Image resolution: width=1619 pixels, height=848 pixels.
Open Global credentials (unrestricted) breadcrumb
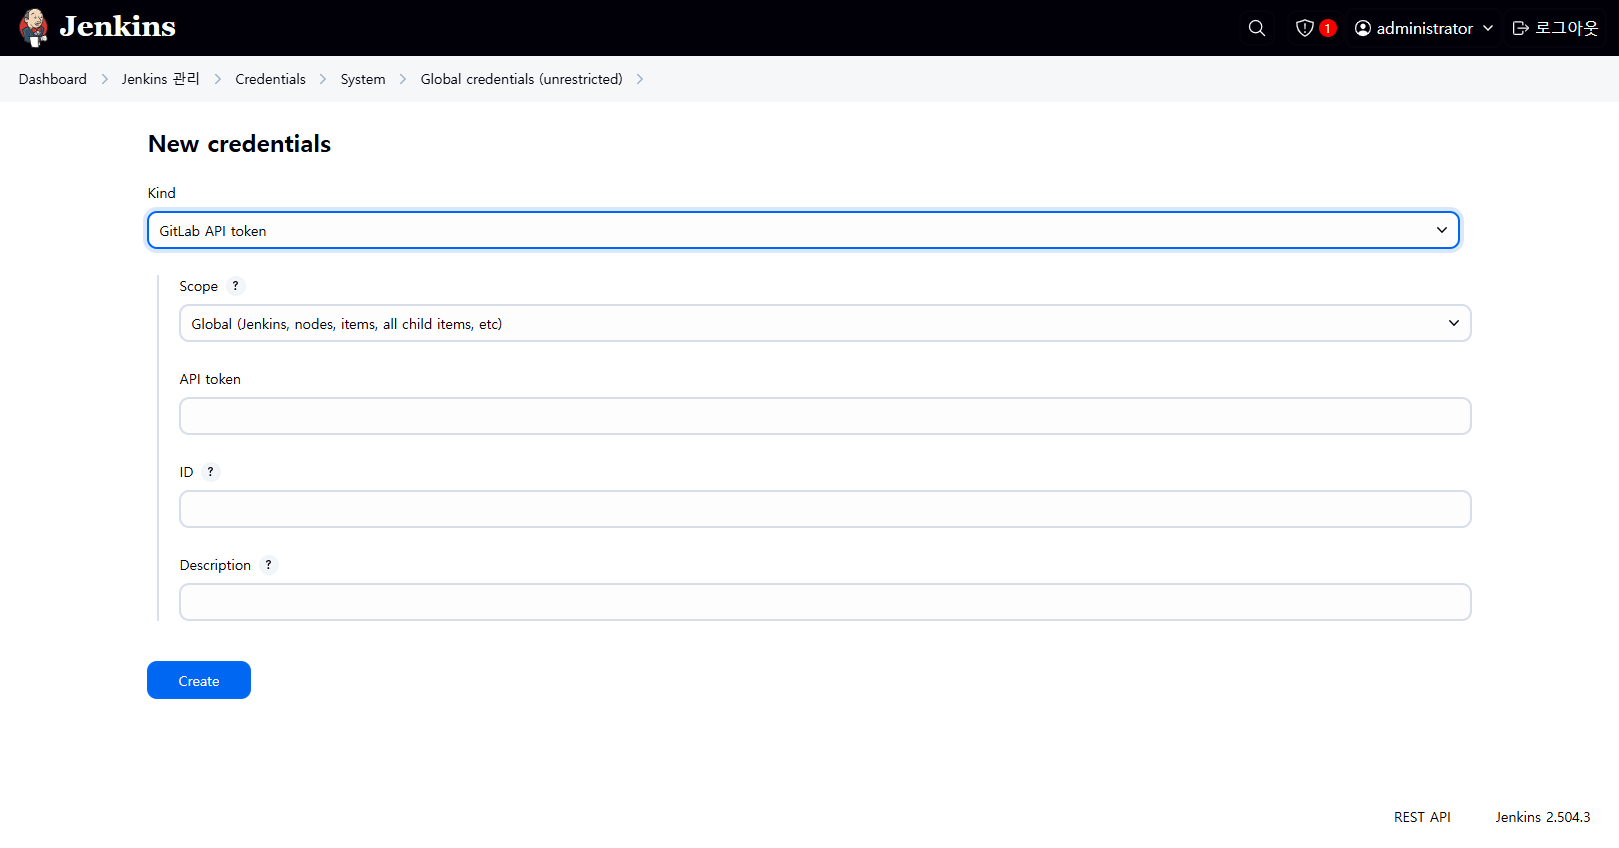[x=521, y=79]
